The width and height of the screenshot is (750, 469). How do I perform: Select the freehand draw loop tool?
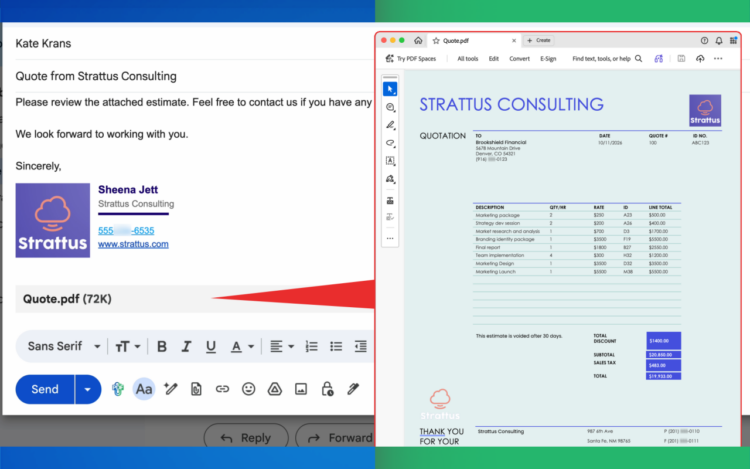pos(390,143)
